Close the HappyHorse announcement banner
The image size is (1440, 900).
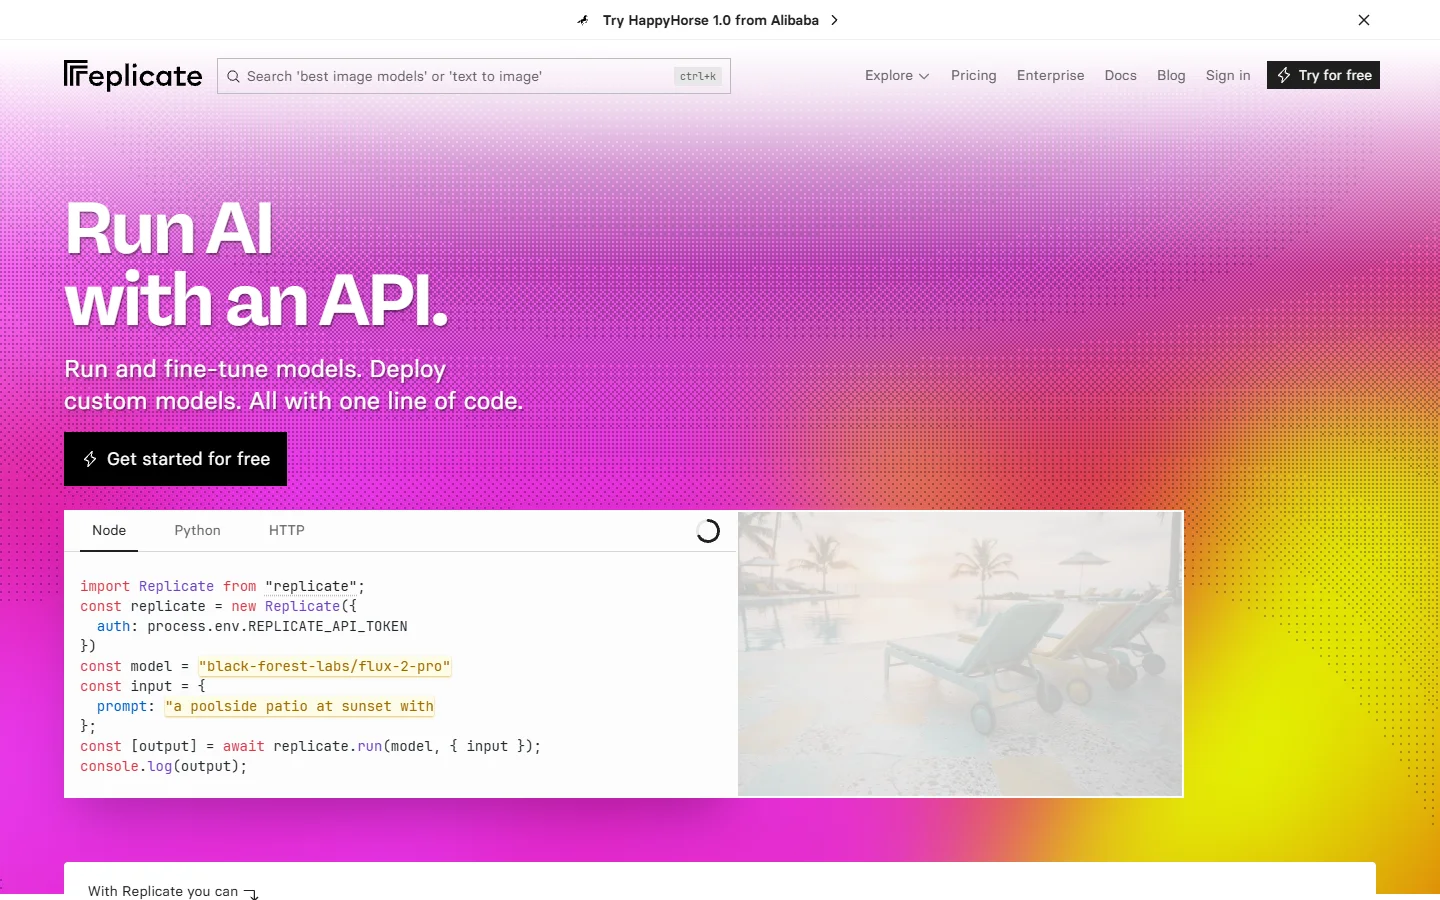pyautogui.click(x=1364, y=20)
